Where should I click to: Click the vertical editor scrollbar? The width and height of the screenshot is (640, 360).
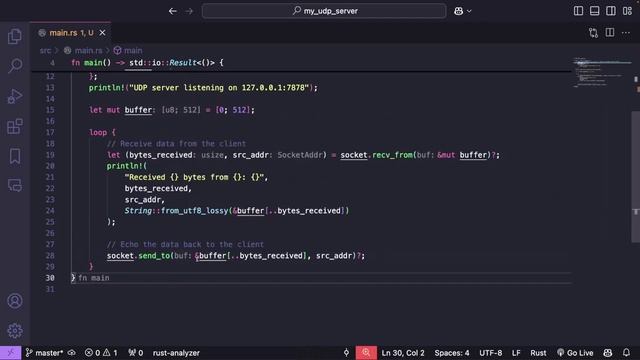[x=636, y=177]
